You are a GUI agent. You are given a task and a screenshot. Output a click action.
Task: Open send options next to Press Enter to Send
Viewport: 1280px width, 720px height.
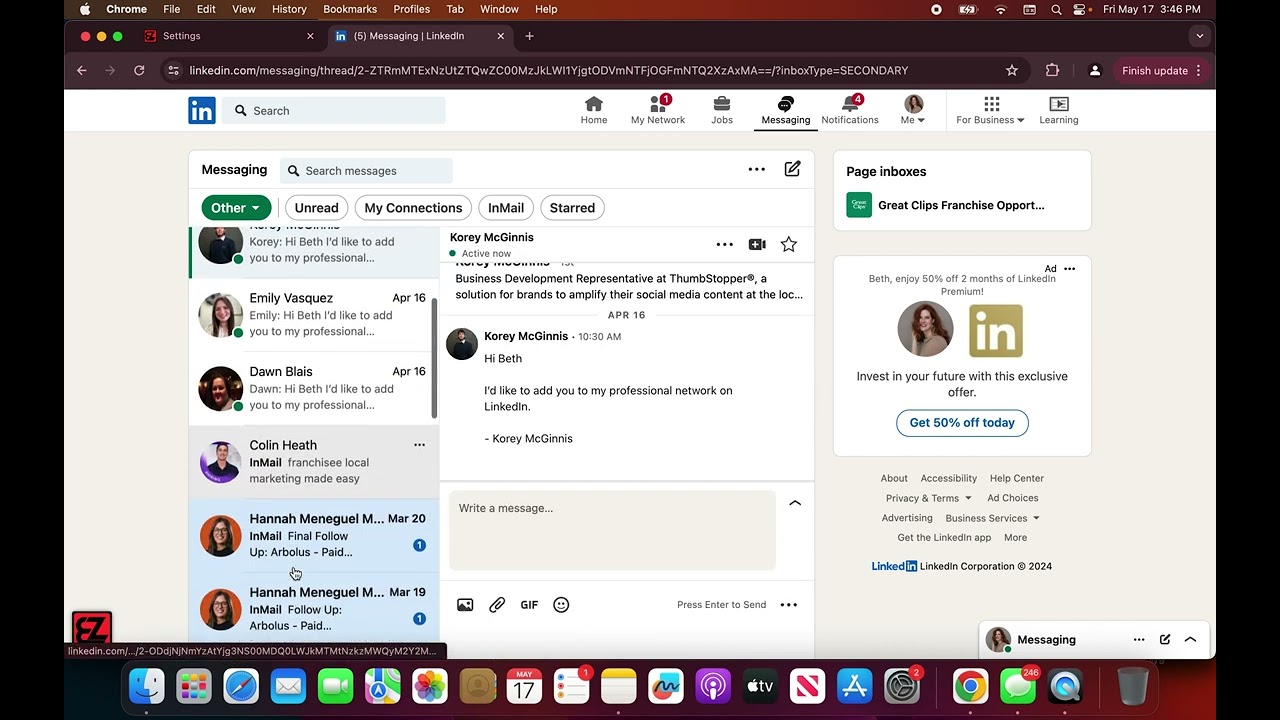pos(789,605)
